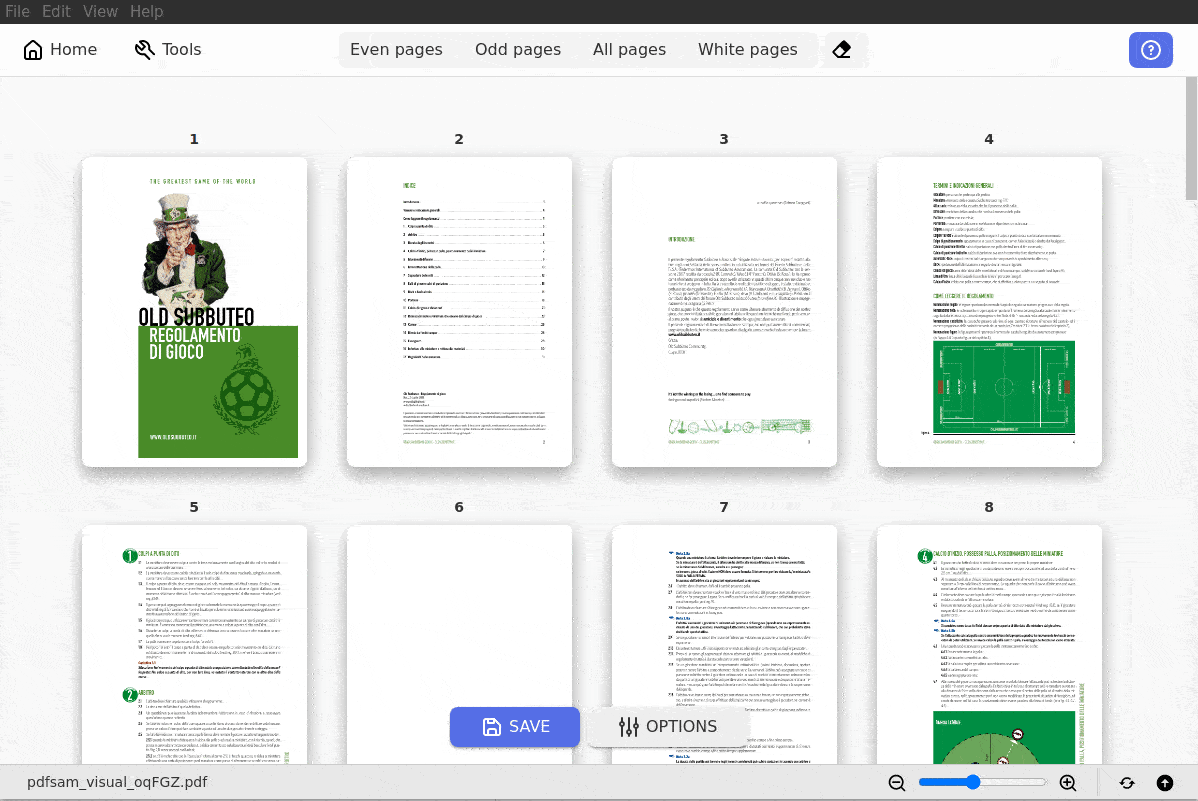Open the Edit menu

tap(56, 11)
